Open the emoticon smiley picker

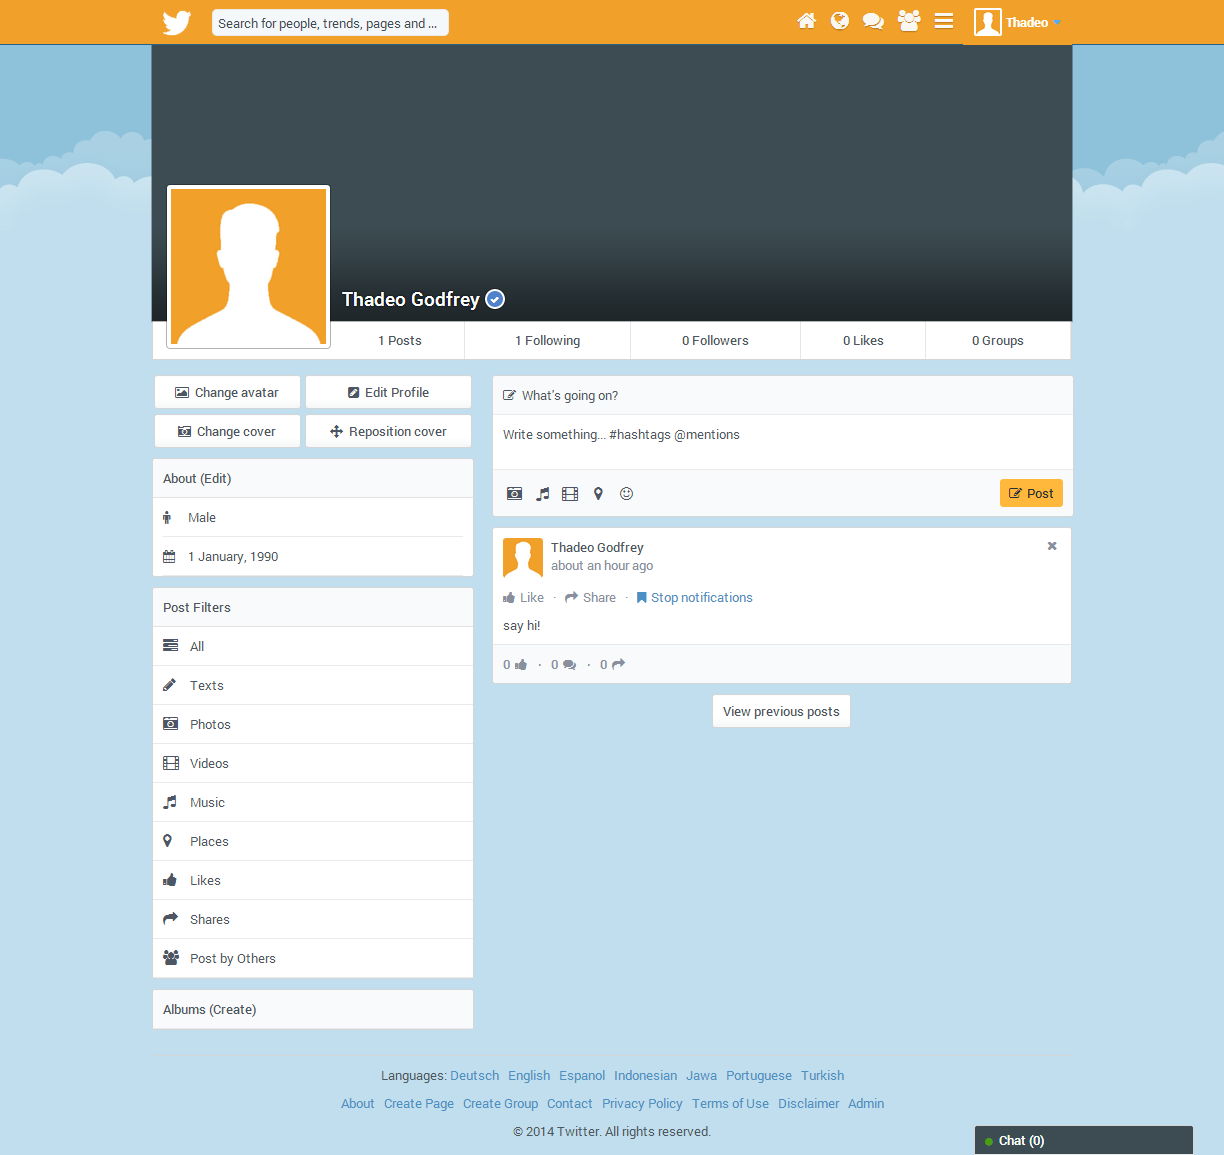626,494
